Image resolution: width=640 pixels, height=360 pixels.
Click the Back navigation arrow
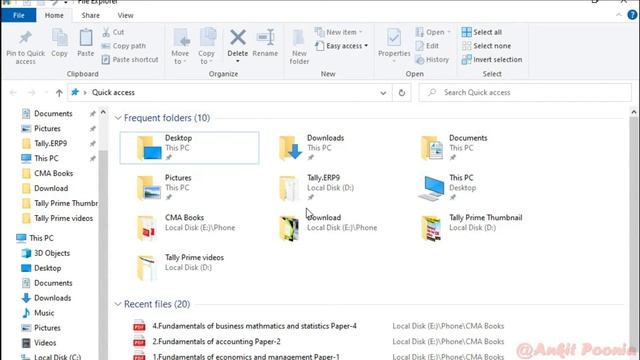13,93
